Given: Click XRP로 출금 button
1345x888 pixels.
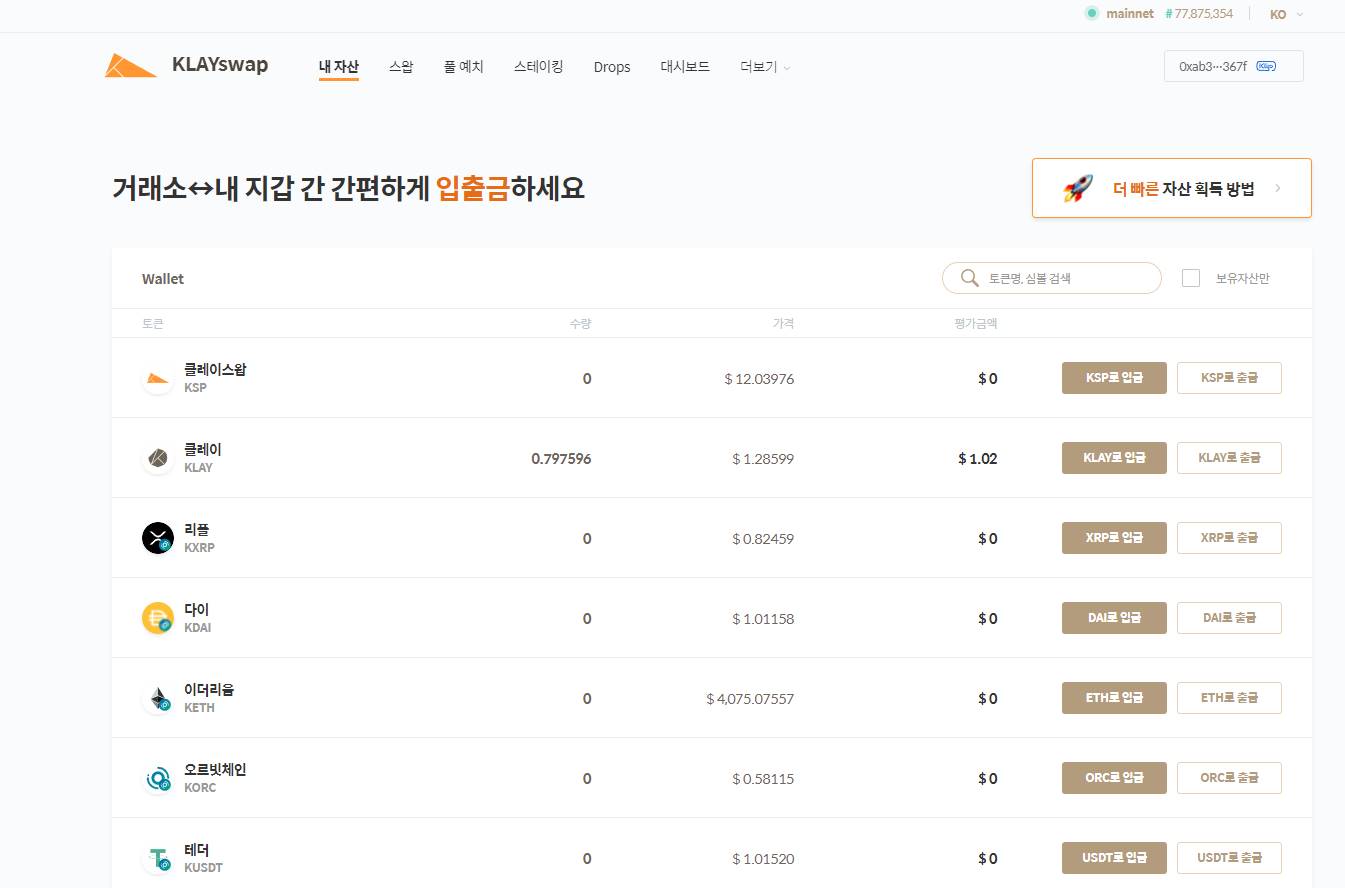Looking at the screenshot, I should 1229,538.
